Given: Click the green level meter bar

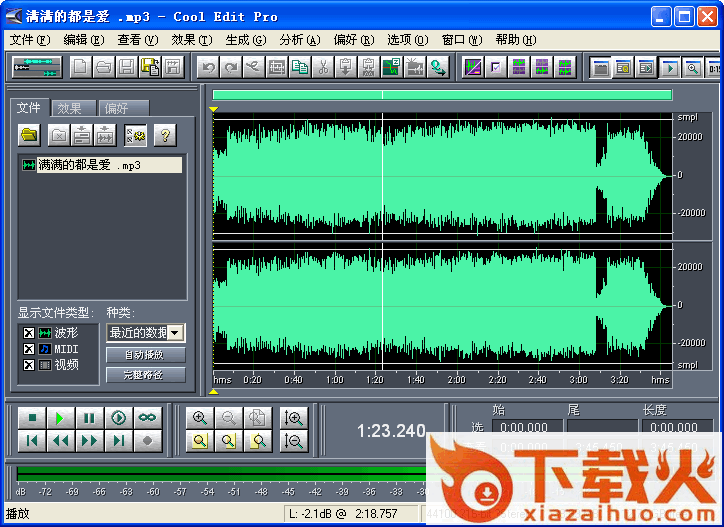Looking at the screenshot, I should tap(222, 474).
